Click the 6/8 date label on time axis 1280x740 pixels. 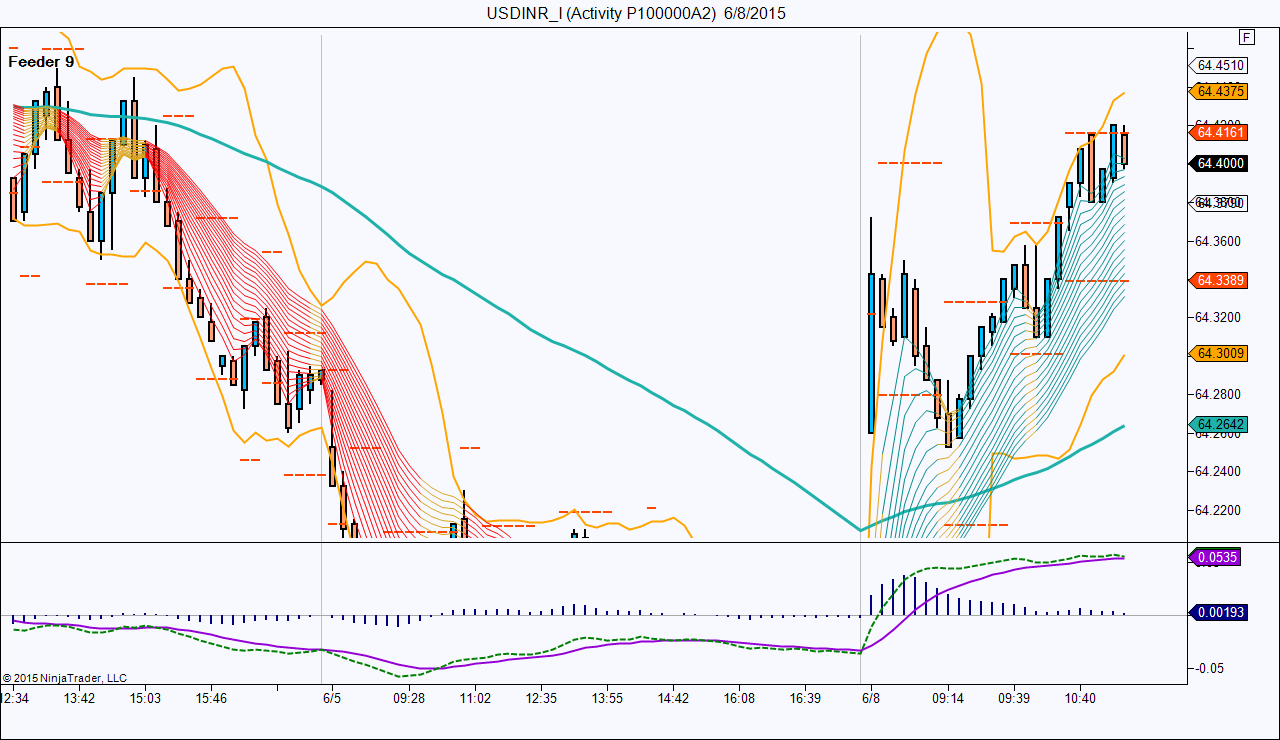(x=871, y=698)
